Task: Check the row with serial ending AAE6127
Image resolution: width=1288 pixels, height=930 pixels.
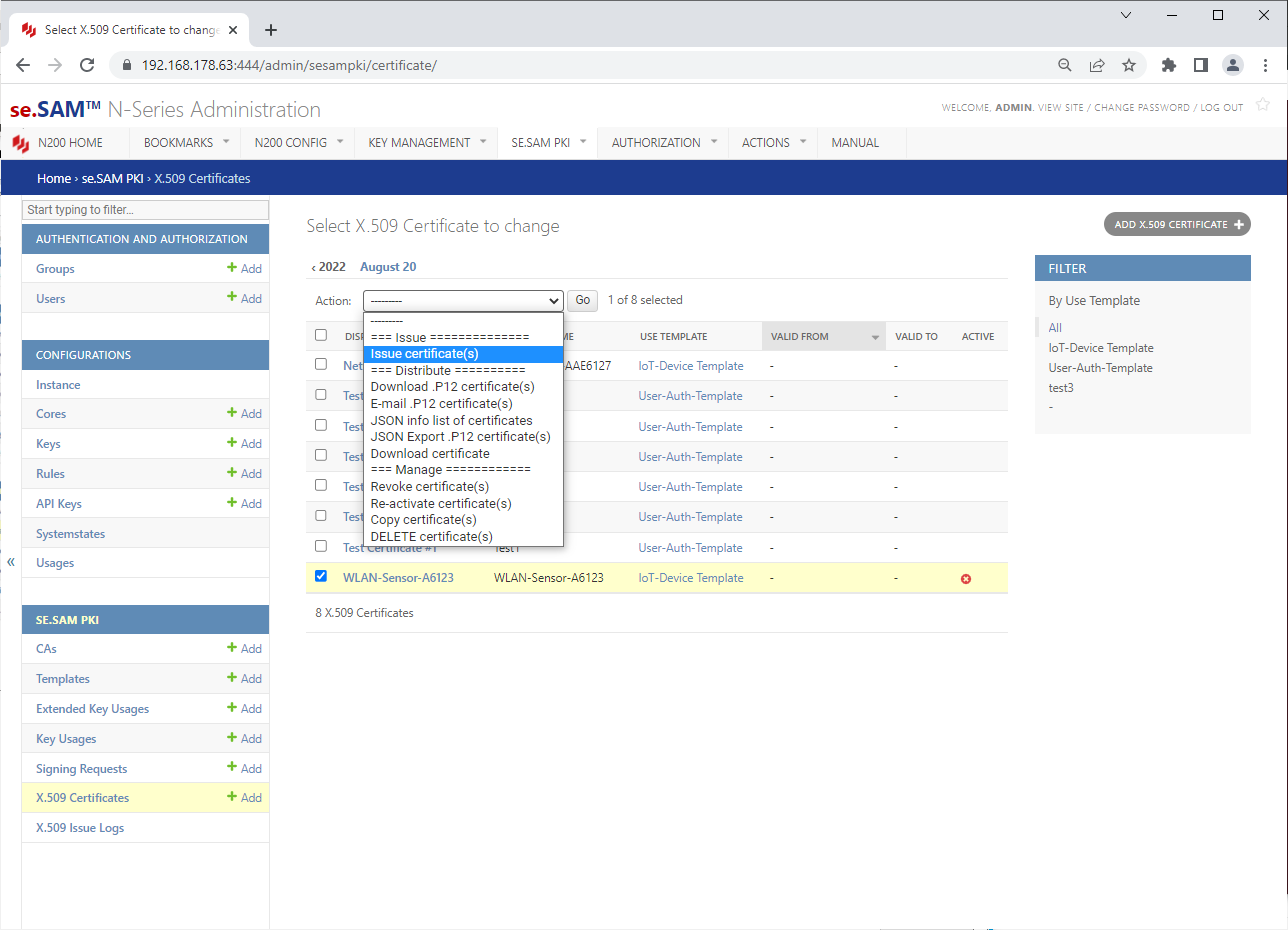Action: tap(321, 364)
